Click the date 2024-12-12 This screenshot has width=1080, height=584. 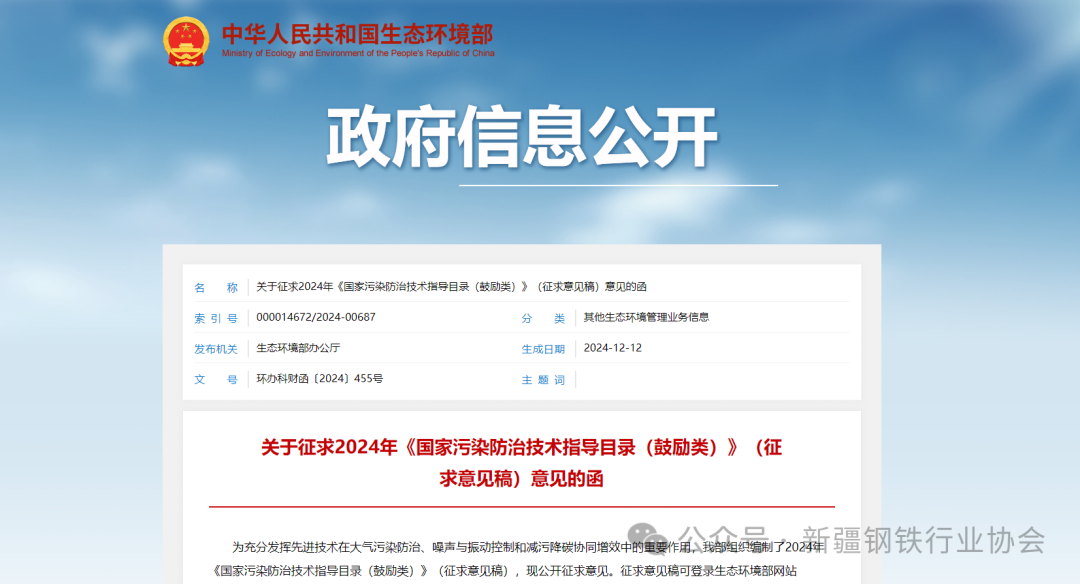(x=612, y=349)
